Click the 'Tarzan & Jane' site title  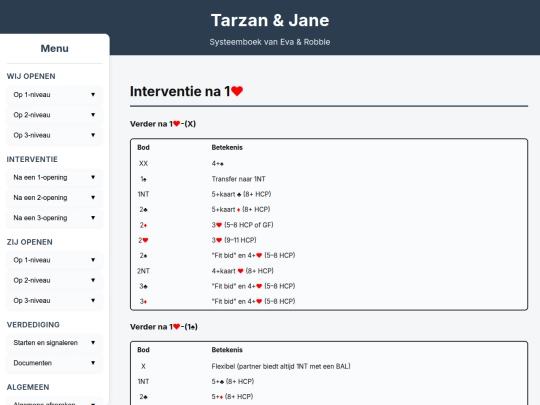[x=270, y=20]
